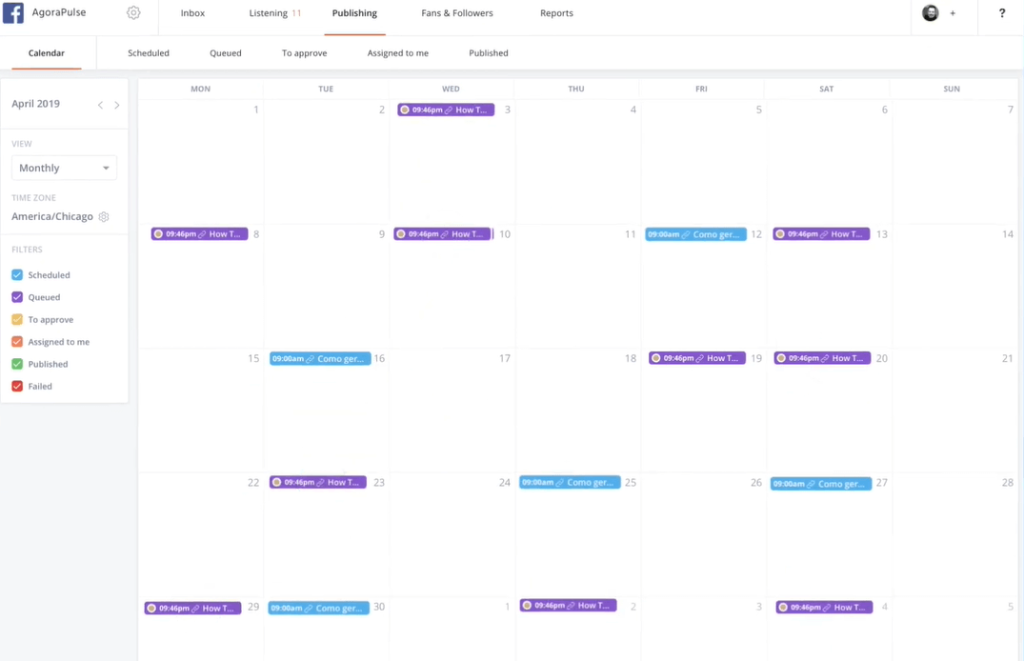1024x661 pixels.
Task: Open queued post on April 29
Action: click(x=193, y=608)
